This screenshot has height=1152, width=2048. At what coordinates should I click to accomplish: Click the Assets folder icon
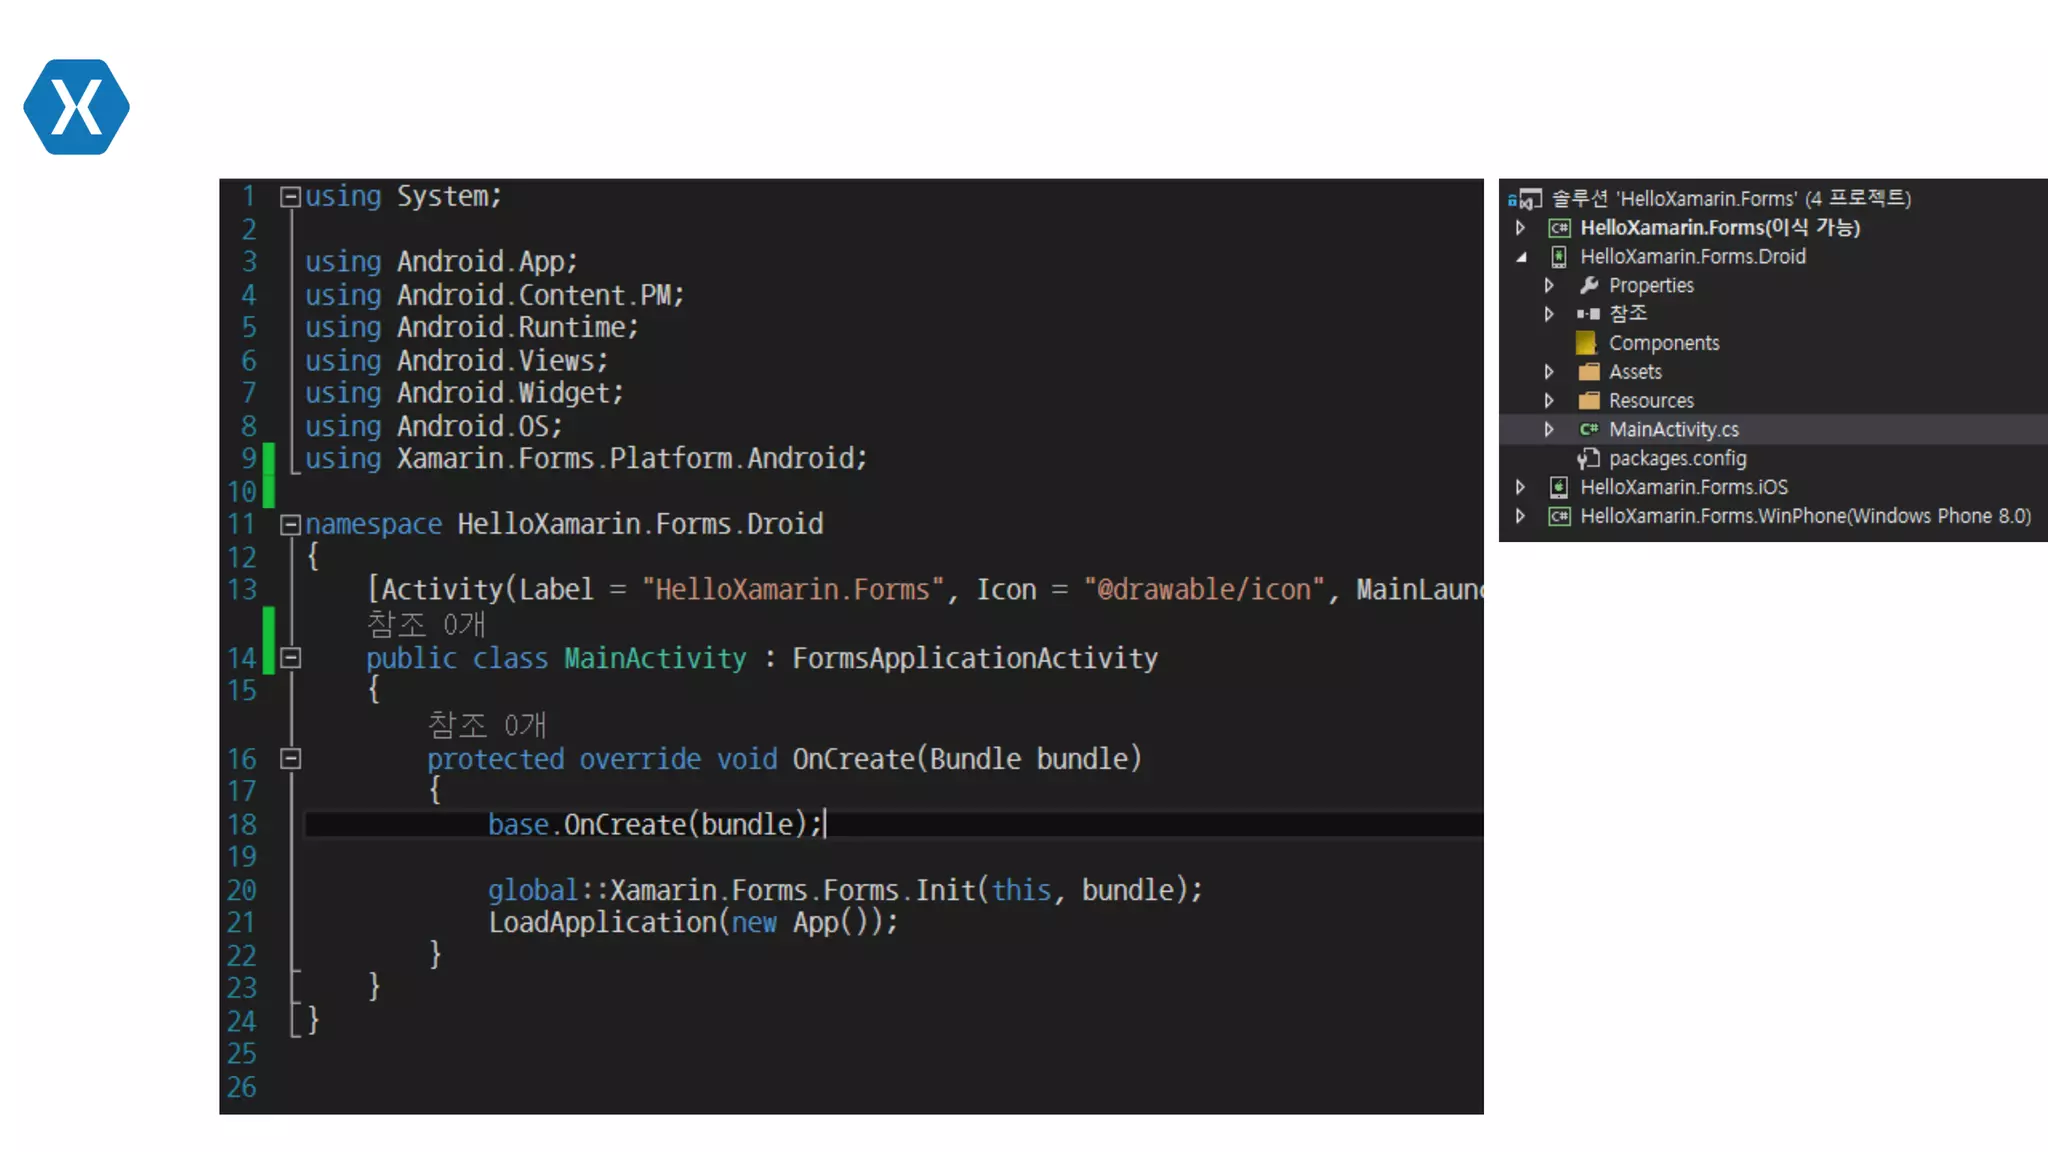[x=1588, y=372]
